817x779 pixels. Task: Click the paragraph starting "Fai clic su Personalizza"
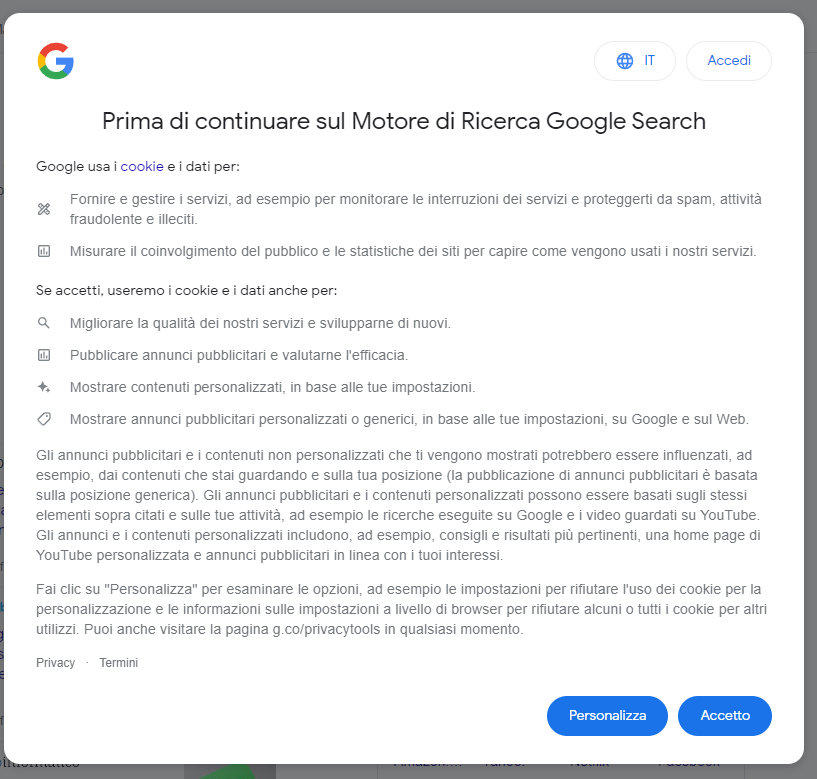coord(400,609)
